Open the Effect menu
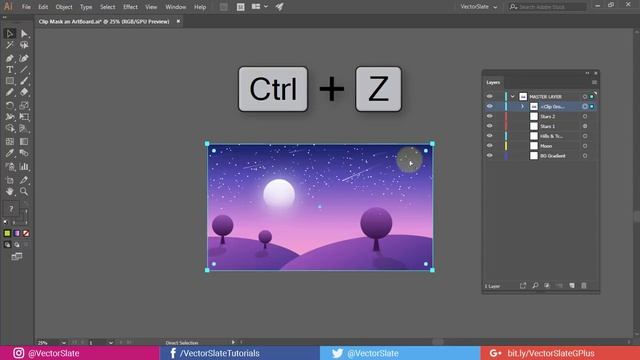Screen dimensions: 640x360 (130, 7)
